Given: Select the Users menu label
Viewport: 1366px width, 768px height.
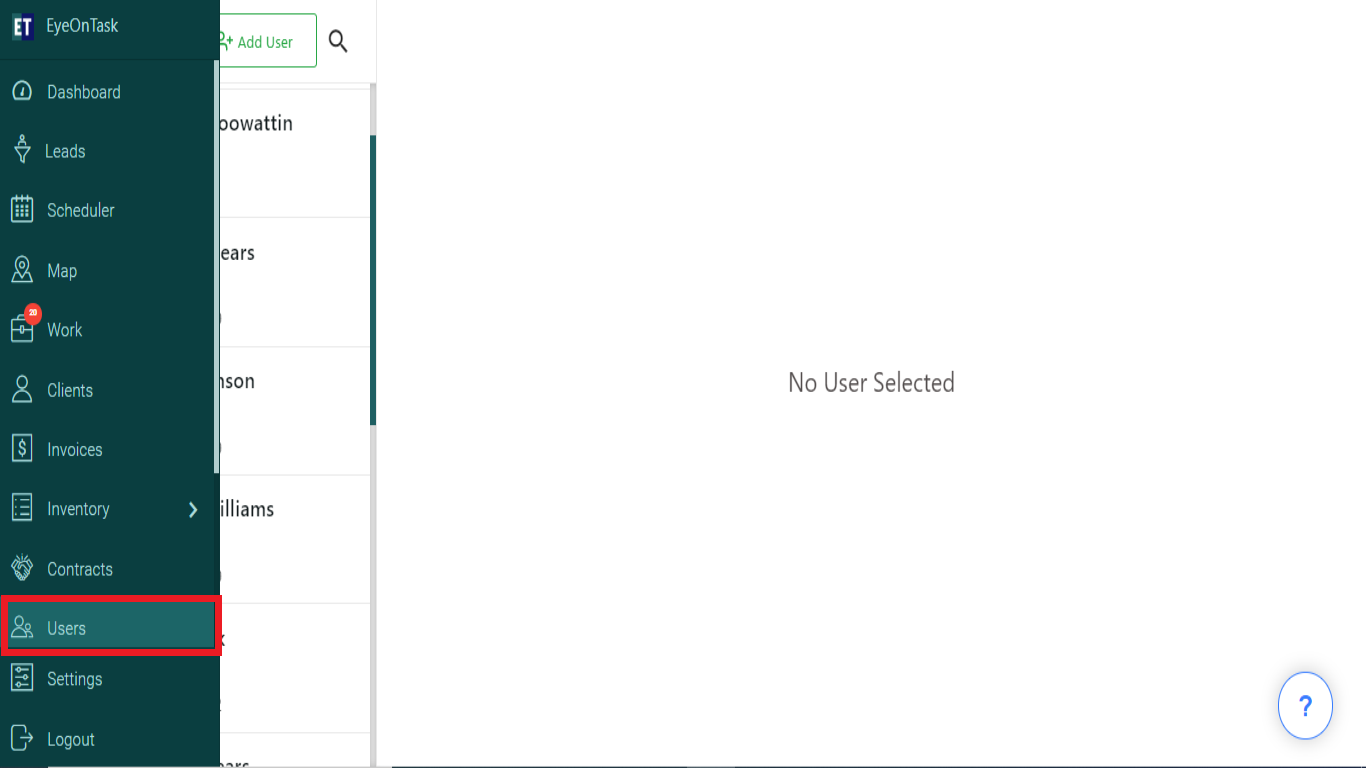Looking at the screenshot, I should pos(67,628).
